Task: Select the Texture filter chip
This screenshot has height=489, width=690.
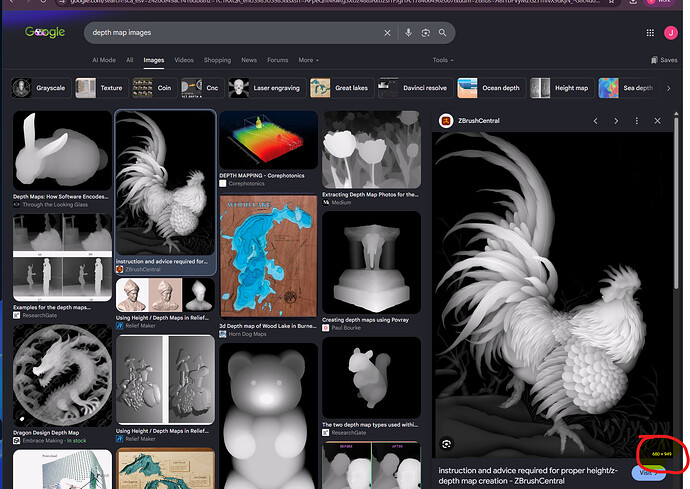Action: 102,88
